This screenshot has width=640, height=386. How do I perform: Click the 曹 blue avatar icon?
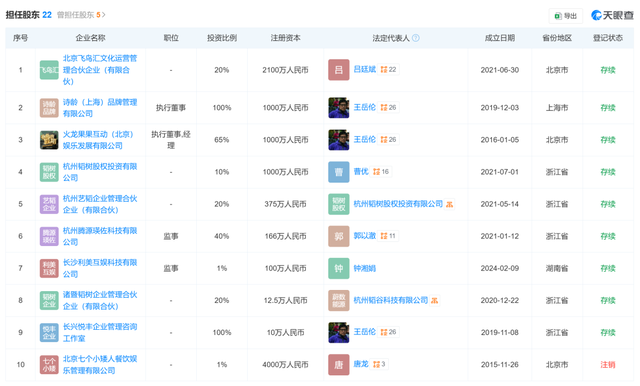click(339, 172)
